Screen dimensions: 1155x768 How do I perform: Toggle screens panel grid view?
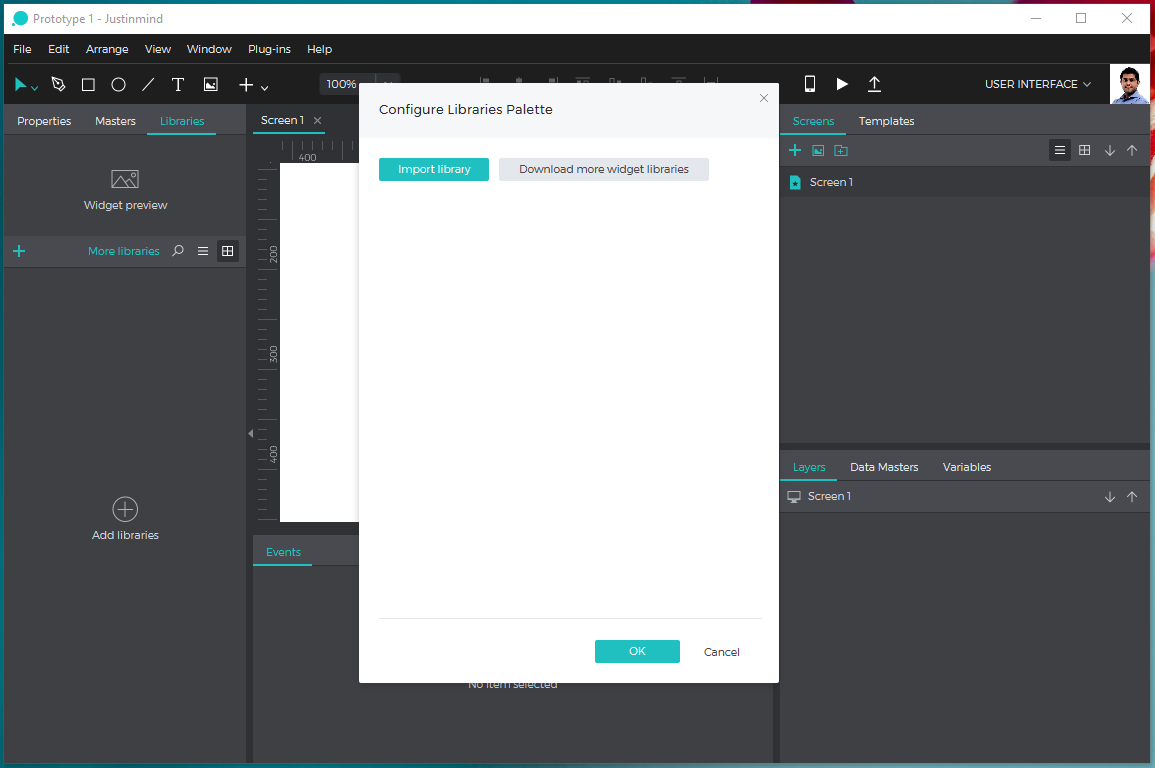(1084, 150)
